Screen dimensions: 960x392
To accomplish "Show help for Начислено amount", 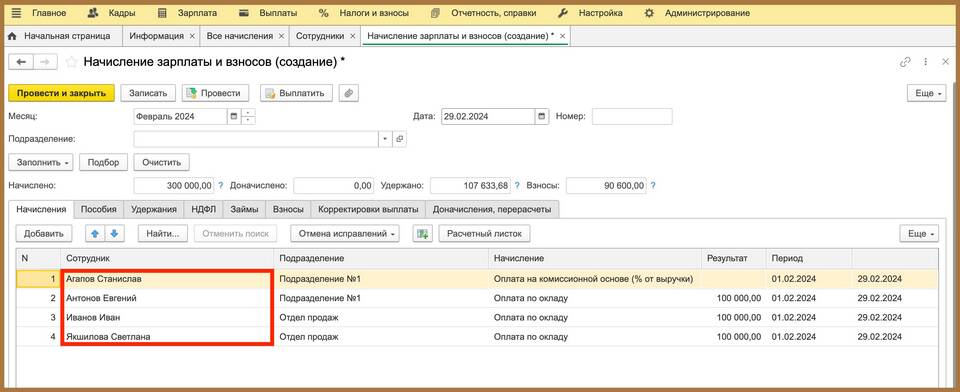I will (220, 186).
